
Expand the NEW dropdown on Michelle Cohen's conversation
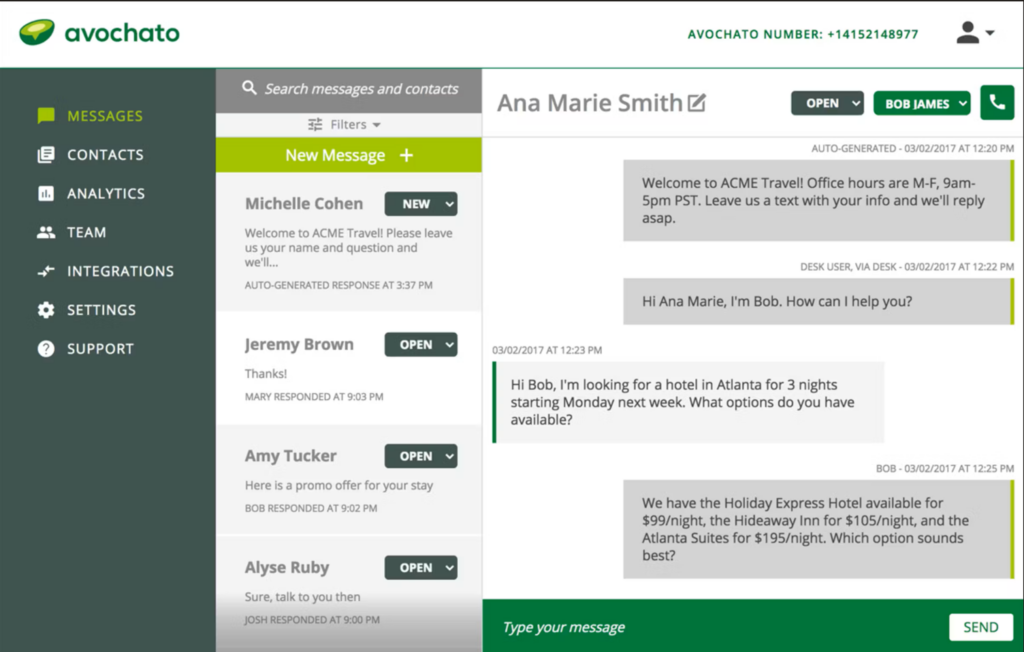(420, 203)
